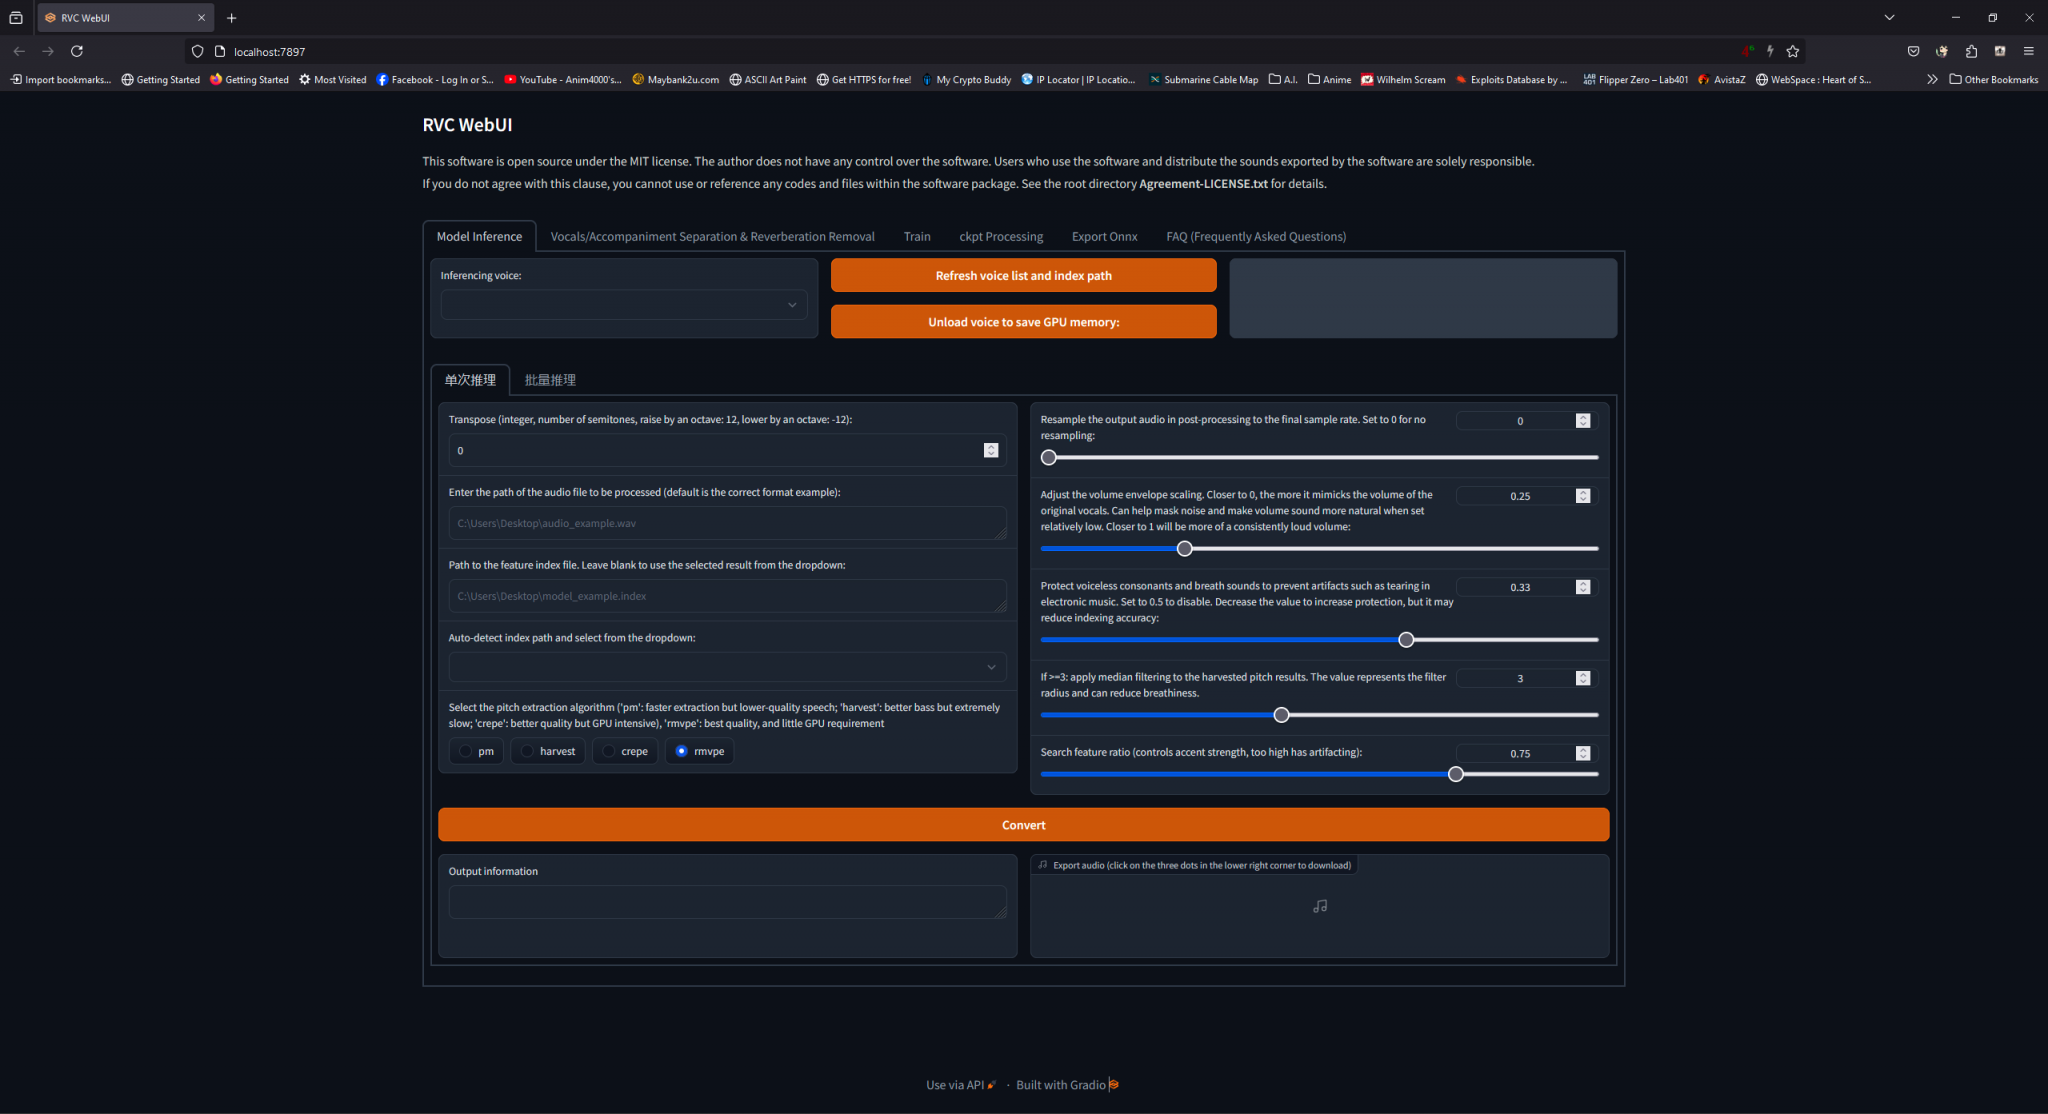Image resolution: width=2048 pixels, height=1114 pixels.
Task: Switch to the Train tab
Action: 916,236
